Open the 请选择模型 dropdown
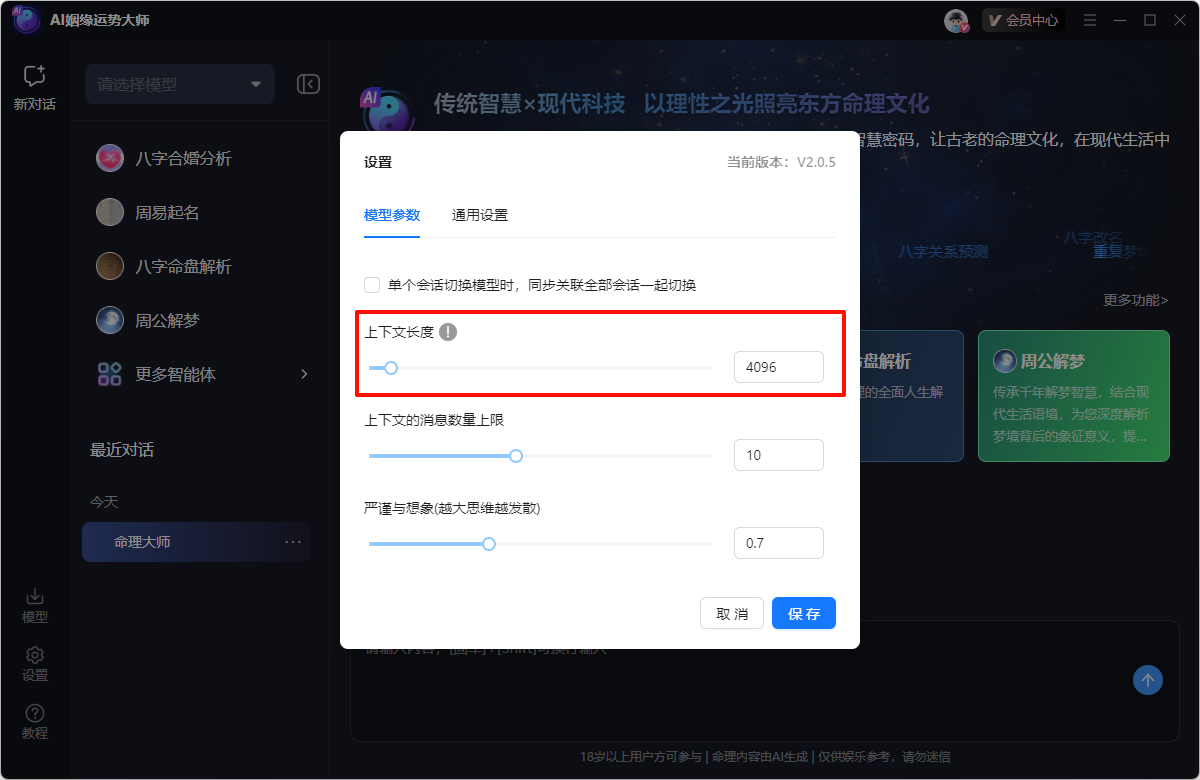The width and height of the screenshot is (1200, 780). (x=179, y=84)
